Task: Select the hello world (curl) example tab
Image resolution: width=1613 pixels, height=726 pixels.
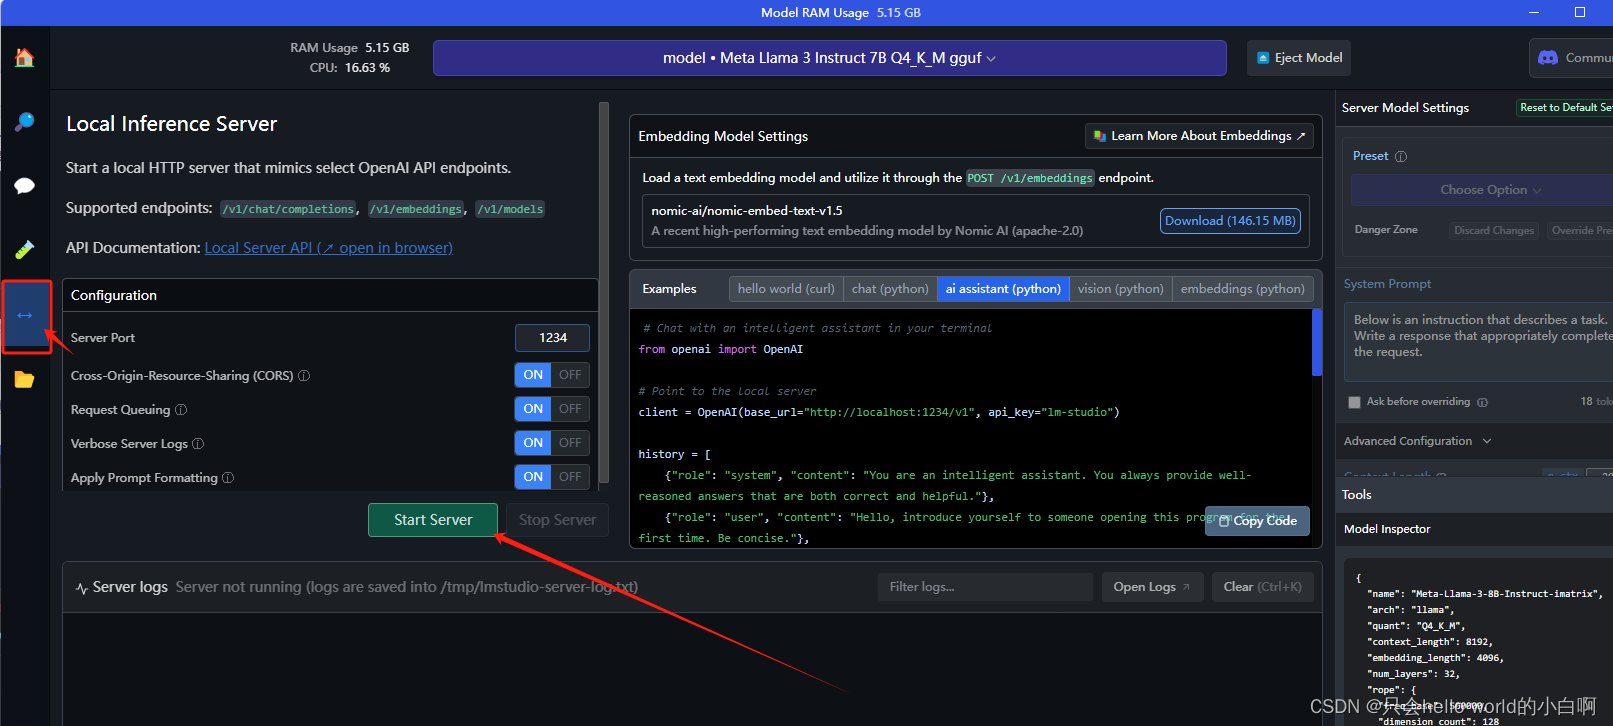Action: tap(786, 289)
